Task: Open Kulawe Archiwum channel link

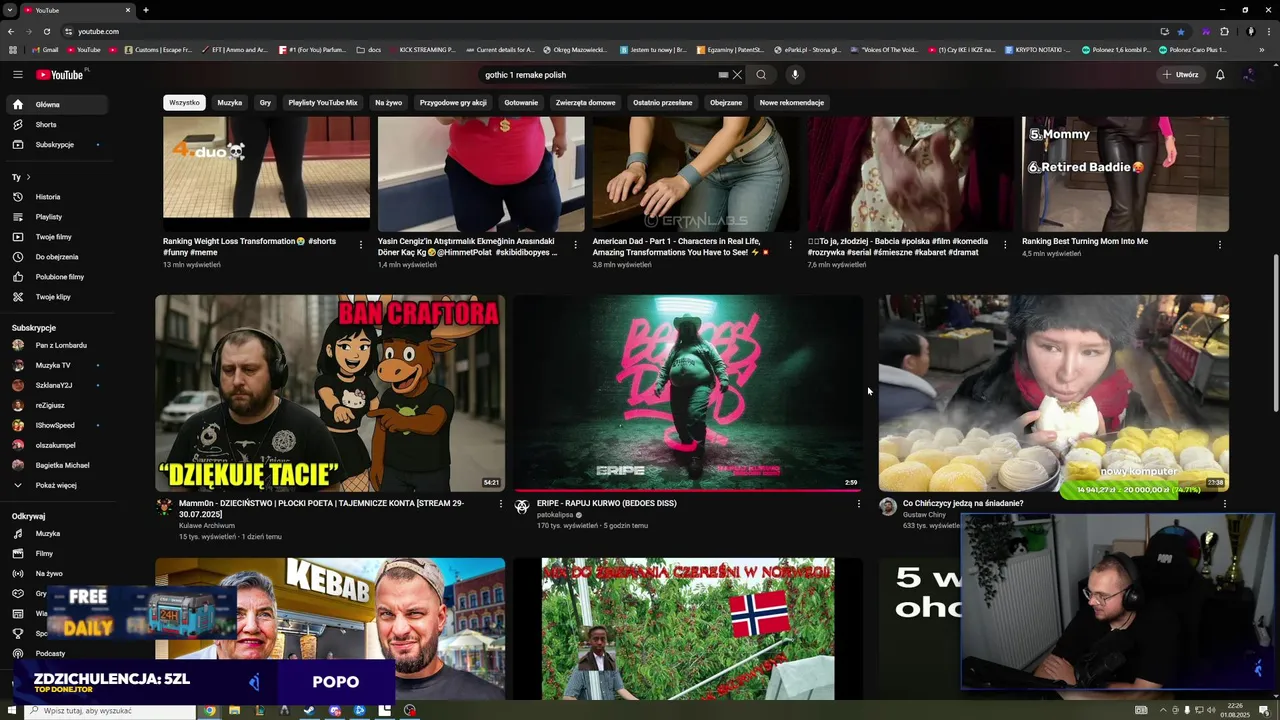Action: pyautogui.click(x=207, y=526)
